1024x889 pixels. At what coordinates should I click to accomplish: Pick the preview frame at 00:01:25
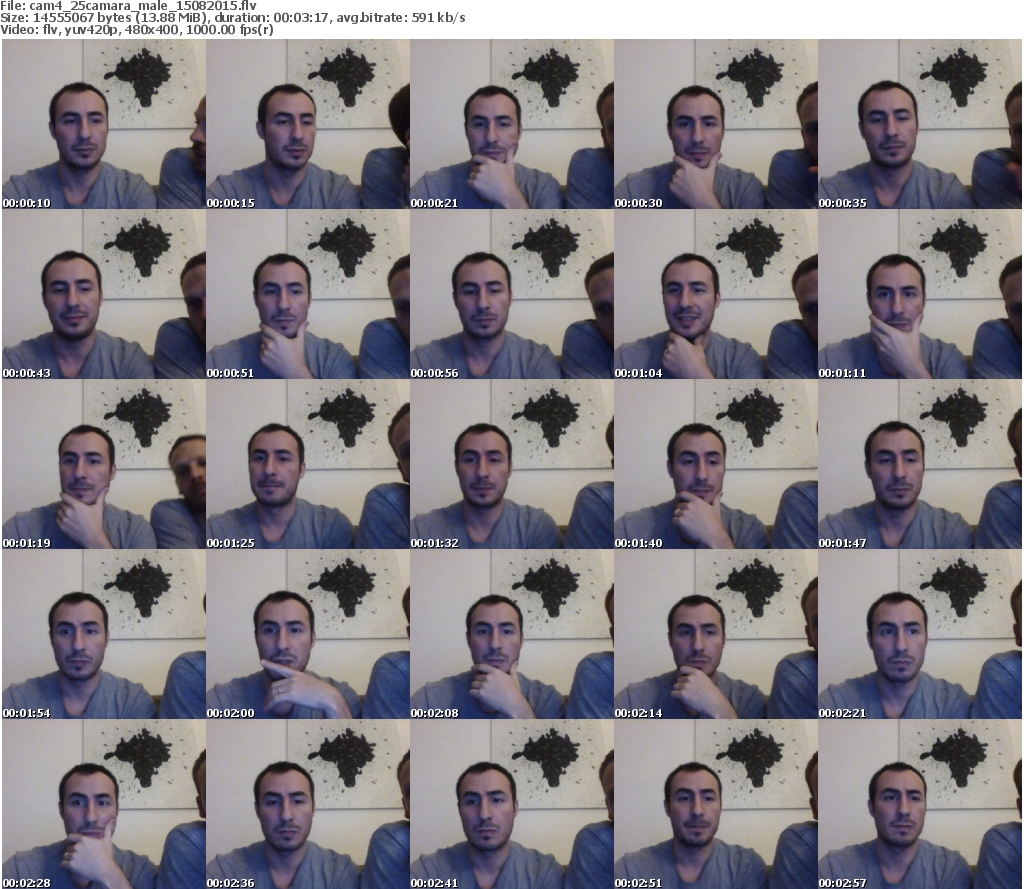click(308, 464)
